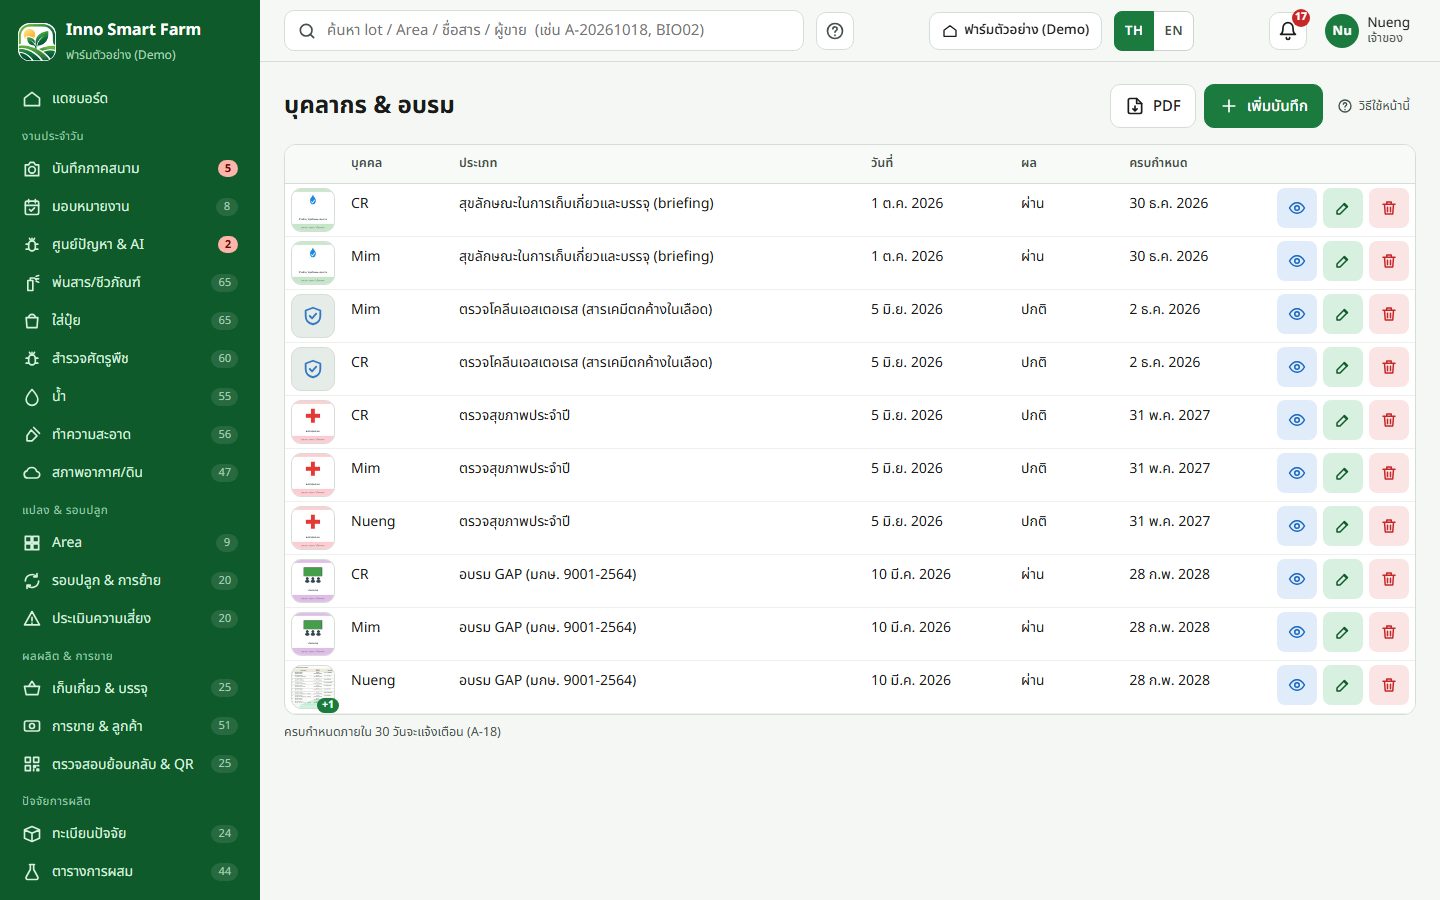Open Mim's cholinesterase shield thumbnail
Viewport: 1440px width, 900px height.
coord(313,316)
